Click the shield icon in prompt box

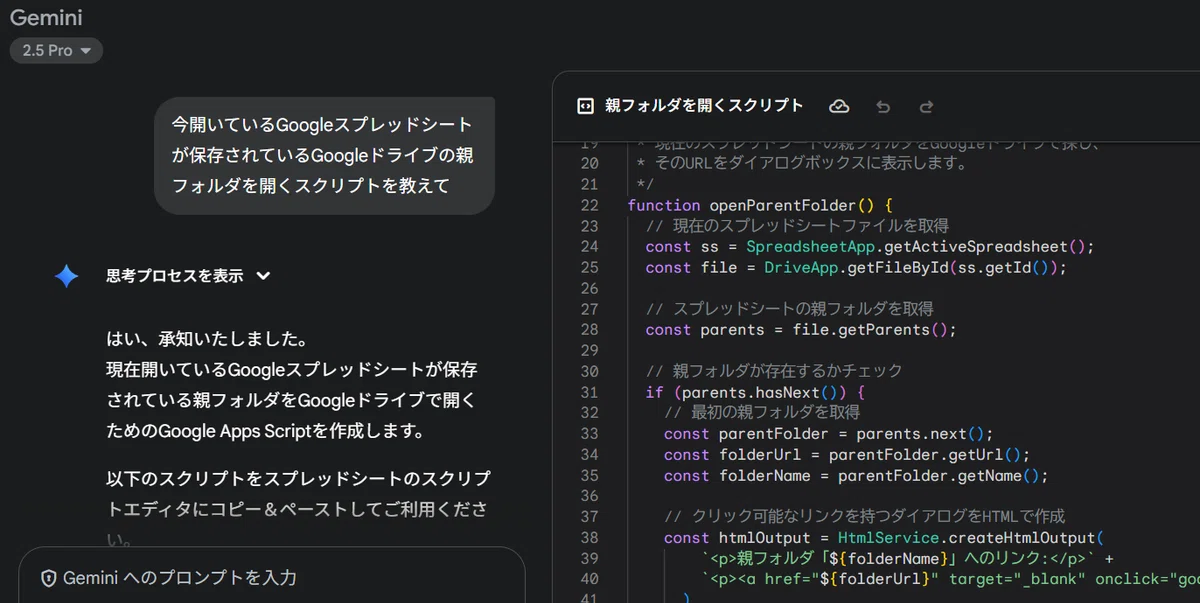(48, 578)
